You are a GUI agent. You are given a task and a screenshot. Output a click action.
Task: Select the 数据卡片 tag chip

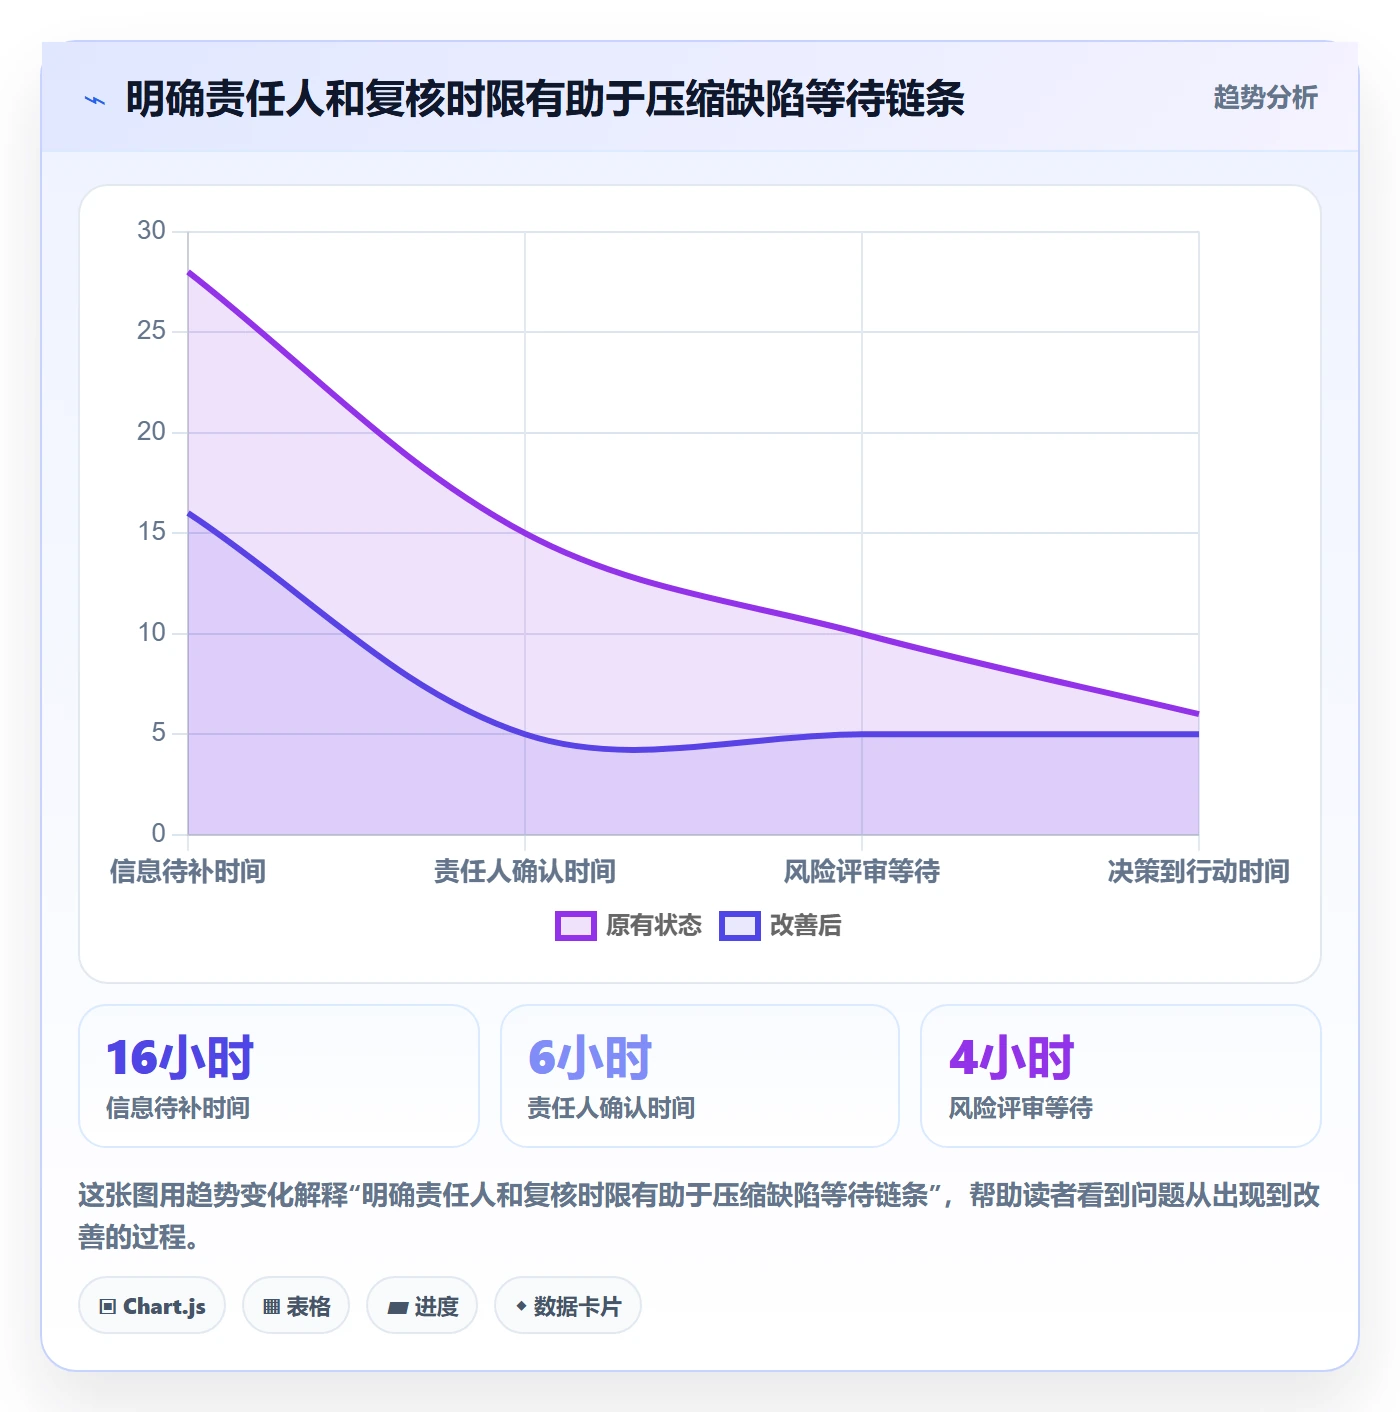[x=568, y=1306]
